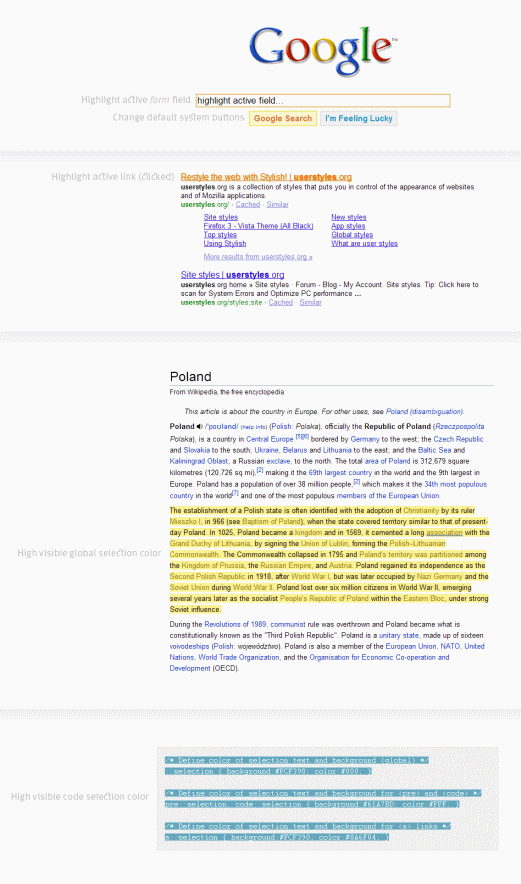The image size is (521, 884).
Task: Open Restyle the web with Stylish result
Action: pyautogui.click(x=266, y=177)
